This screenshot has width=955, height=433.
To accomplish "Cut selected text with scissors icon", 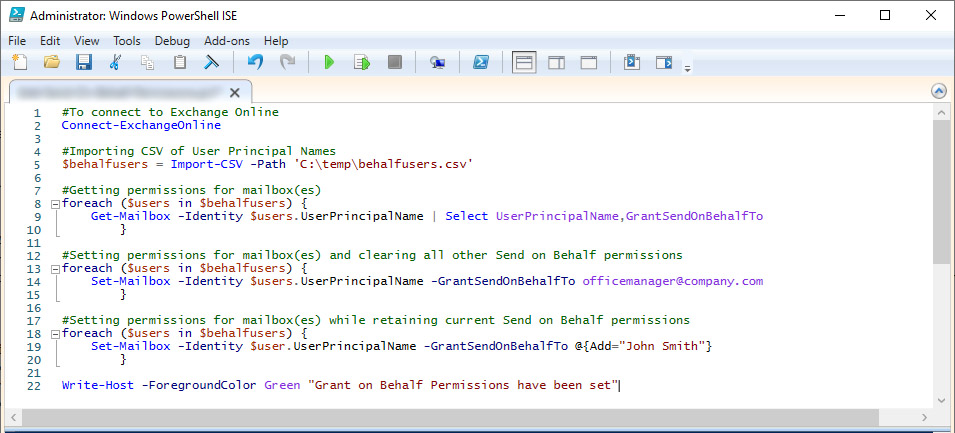I will pos(115,62).
